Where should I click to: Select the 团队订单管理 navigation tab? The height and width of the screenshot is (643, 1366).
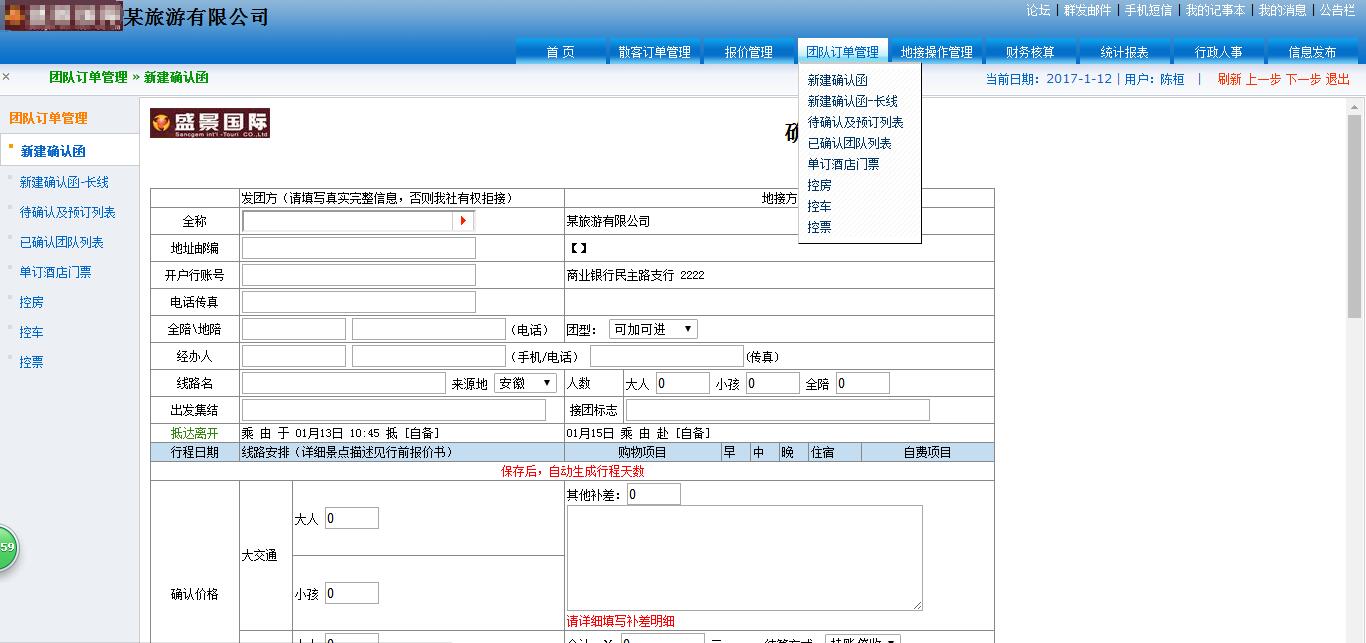(842, 52)
